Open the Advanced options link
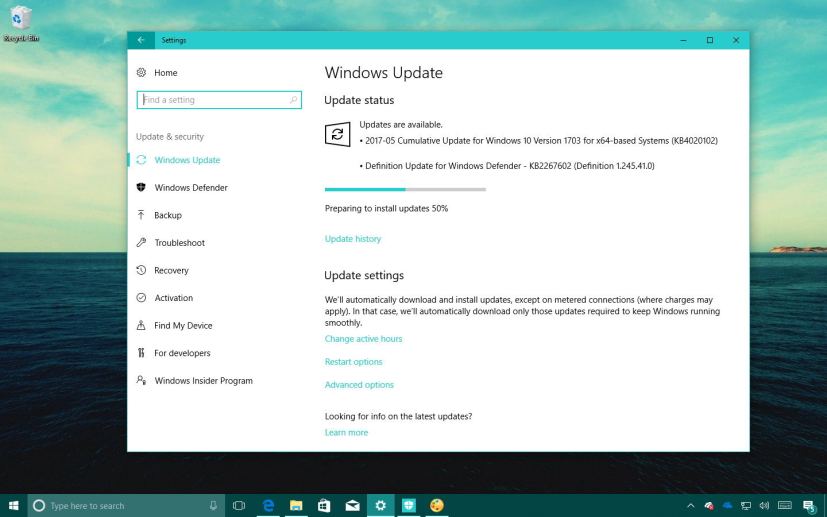 [x=359, y=385]
